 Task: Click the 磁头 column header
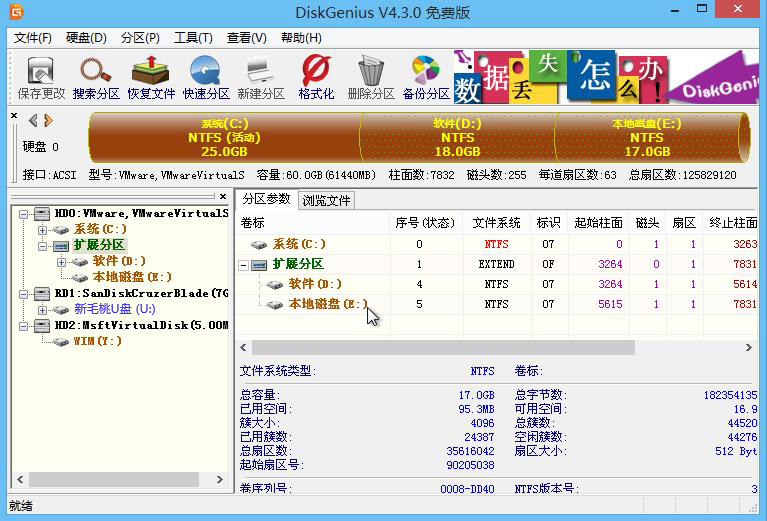648,223
